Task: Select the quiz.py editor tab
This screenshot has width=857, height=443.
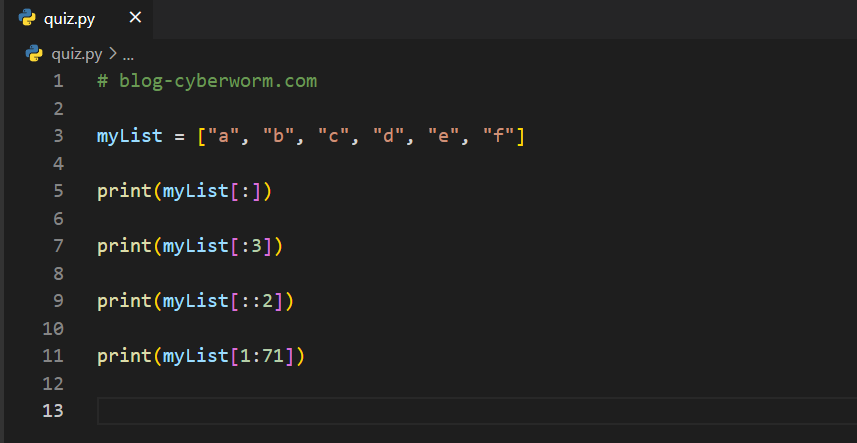Action: point(70,18)
